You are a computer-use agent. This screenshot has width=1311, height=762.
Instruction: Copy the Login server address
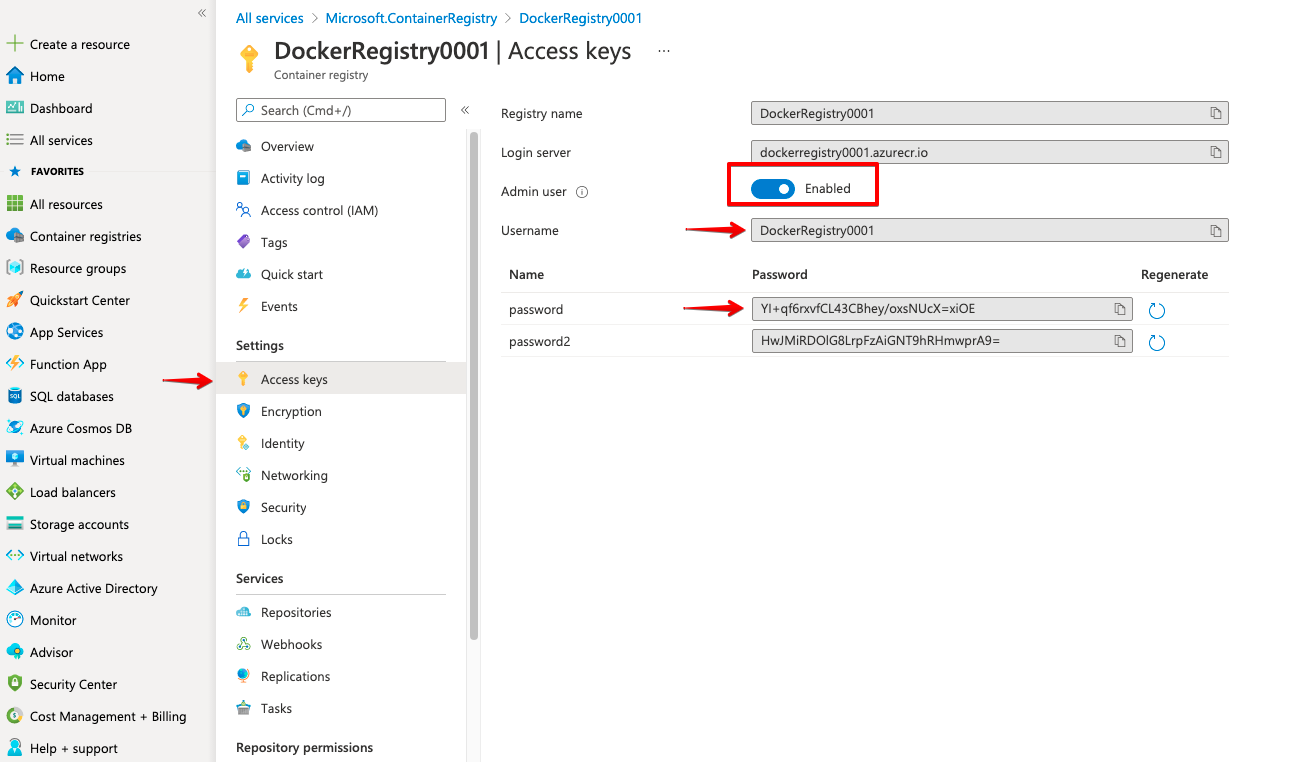pos(1215,153)
